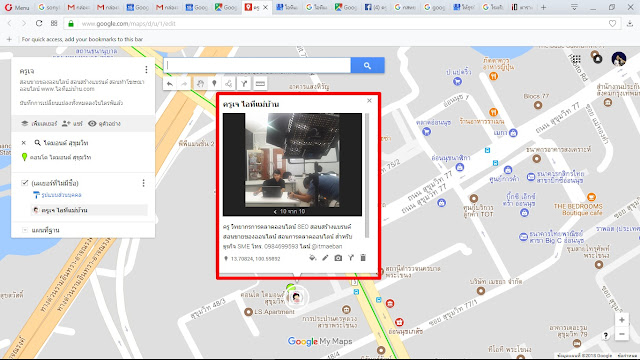
Task: Click the Undo arrow in map toolbar
Action: click(170, 84)
